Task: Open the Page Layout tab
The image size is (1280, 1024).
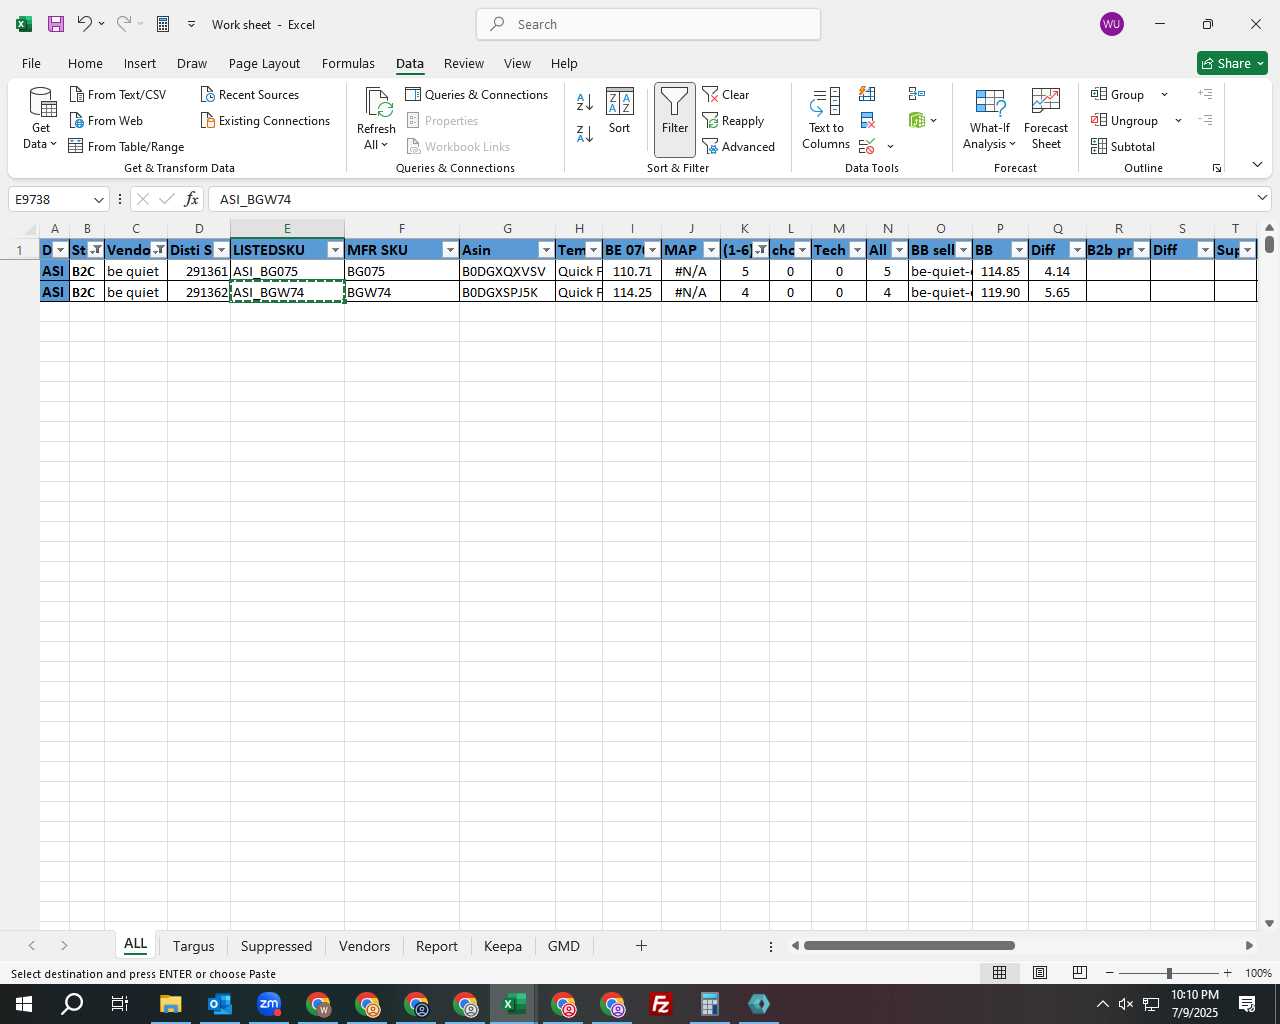Action: (264, 63)
